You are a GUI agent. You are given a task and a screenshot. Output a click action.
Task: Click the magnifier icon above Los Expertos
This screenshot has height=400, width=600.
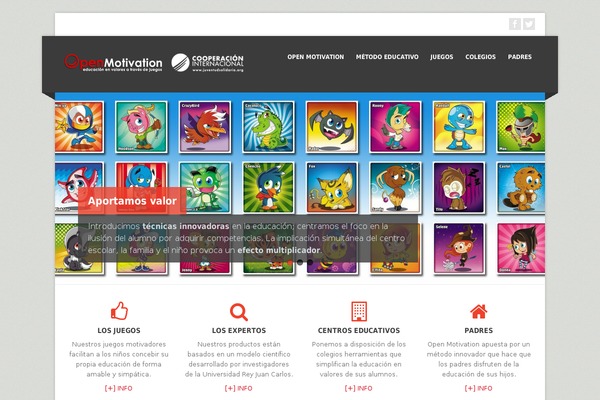[x=239, y=312]
